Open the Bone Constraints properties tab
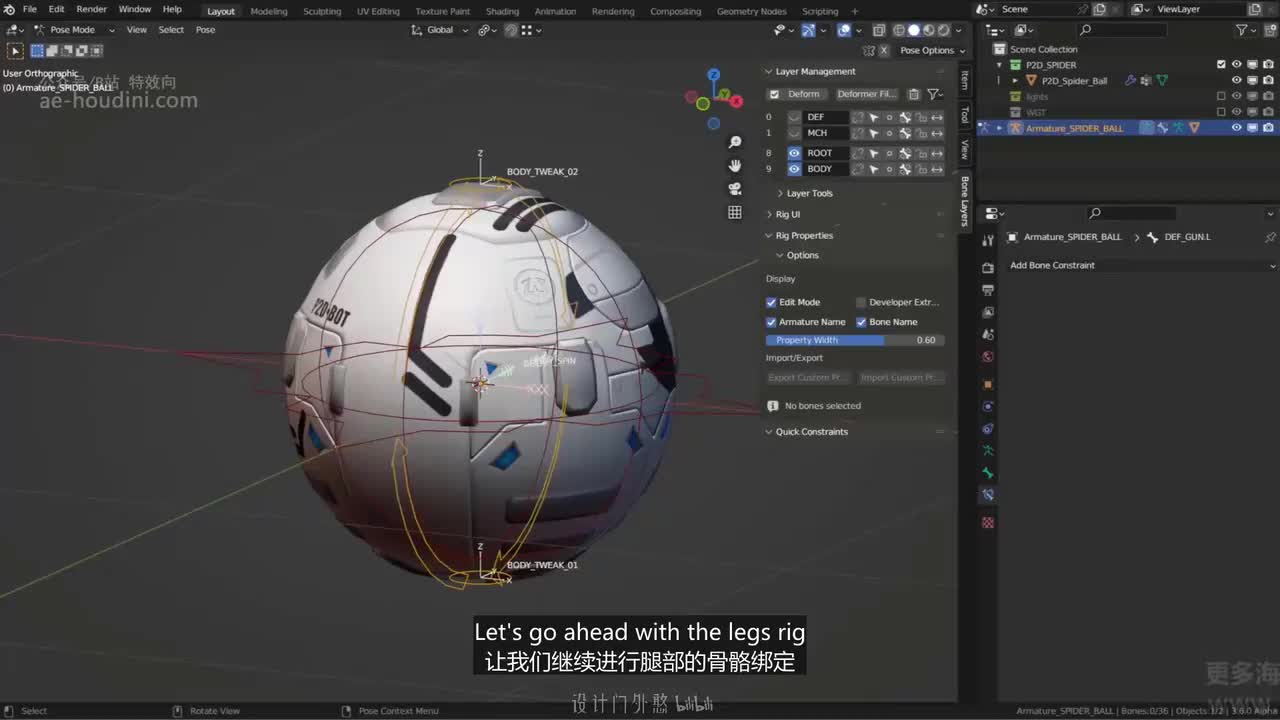Image resolution: width=1280 pixels, height=720 pixels. tap(988, 495)
